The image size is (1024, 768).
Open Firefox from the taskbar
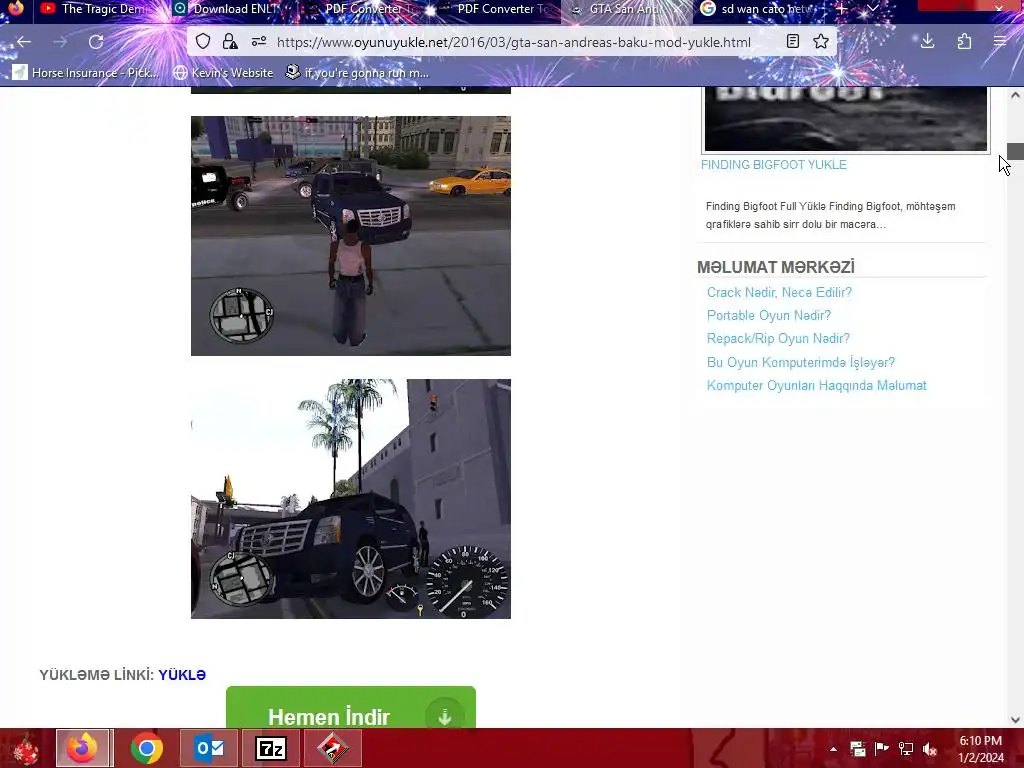click(x=83, y=748)
